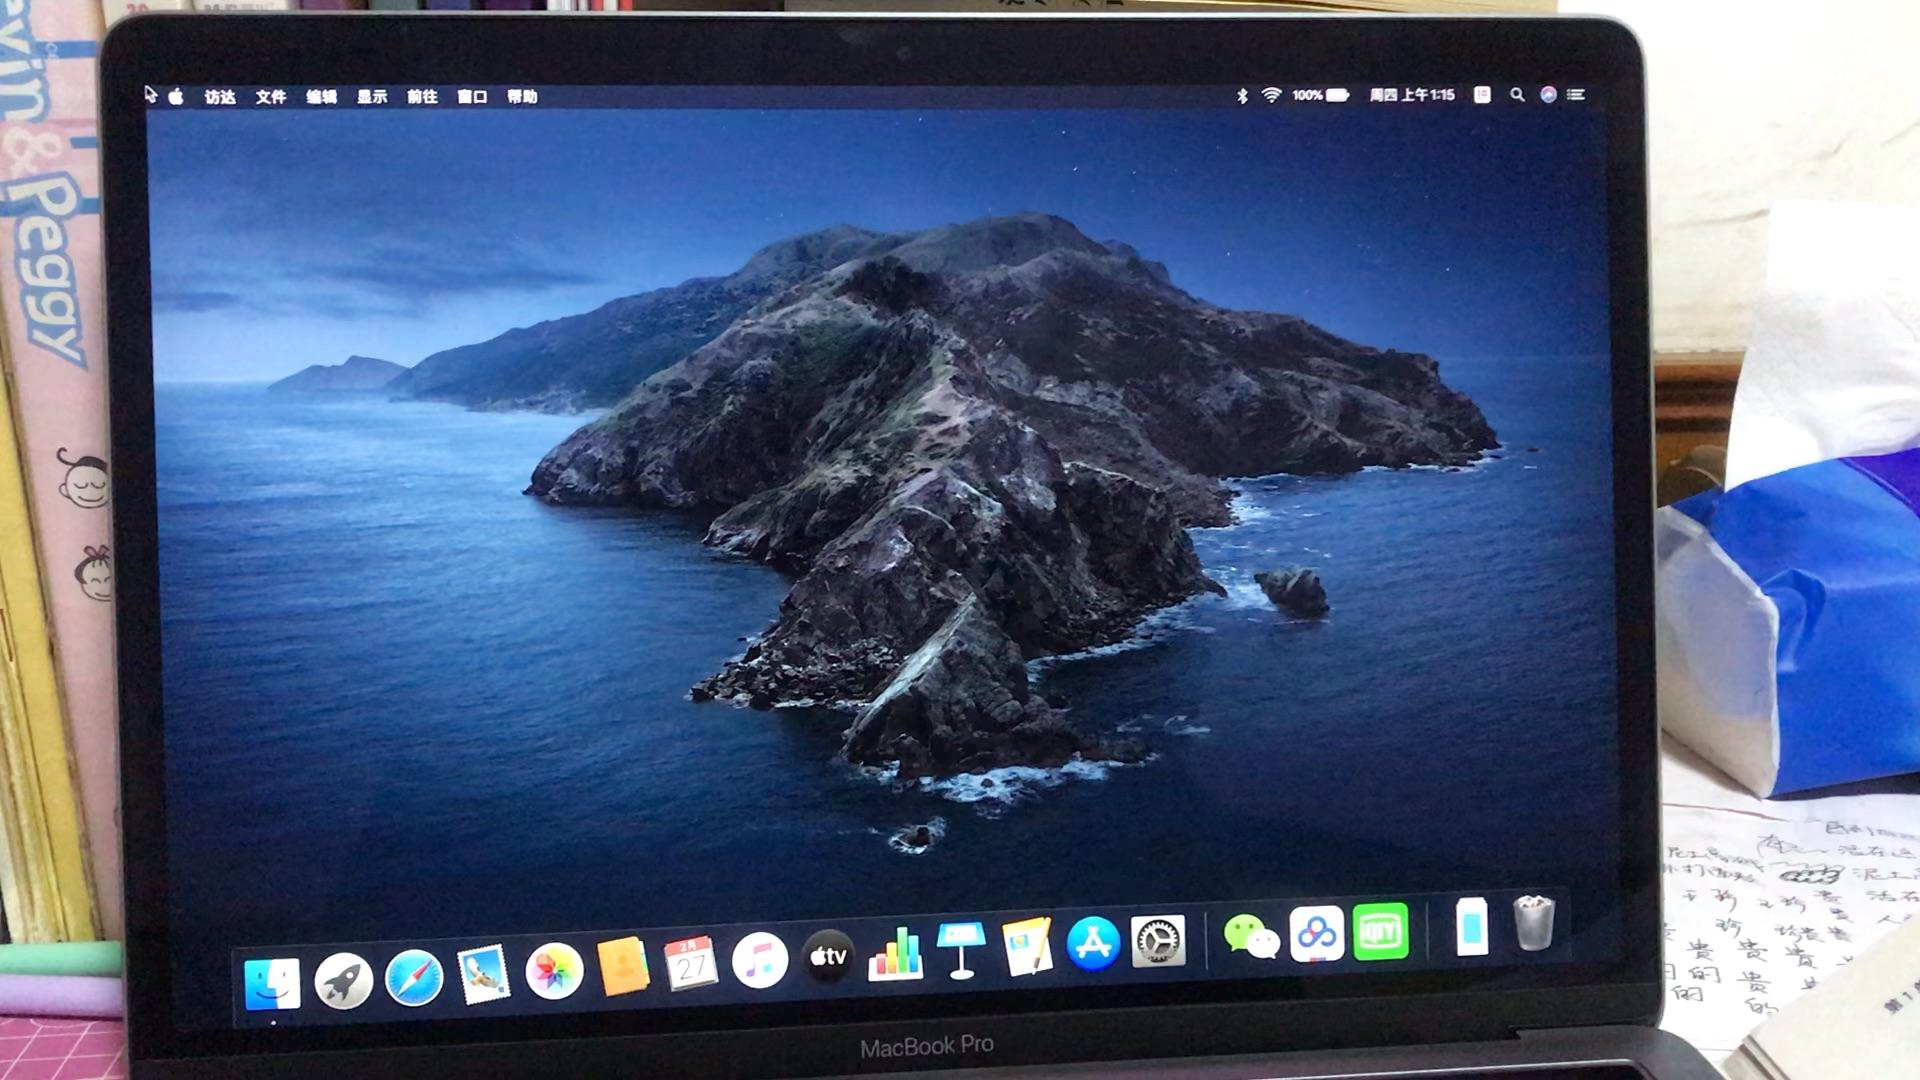This screenshot has height=1080, width=1920.
Task: Open Baidu Netdisk cloud icon
Action: click(x=1316, y=933)
